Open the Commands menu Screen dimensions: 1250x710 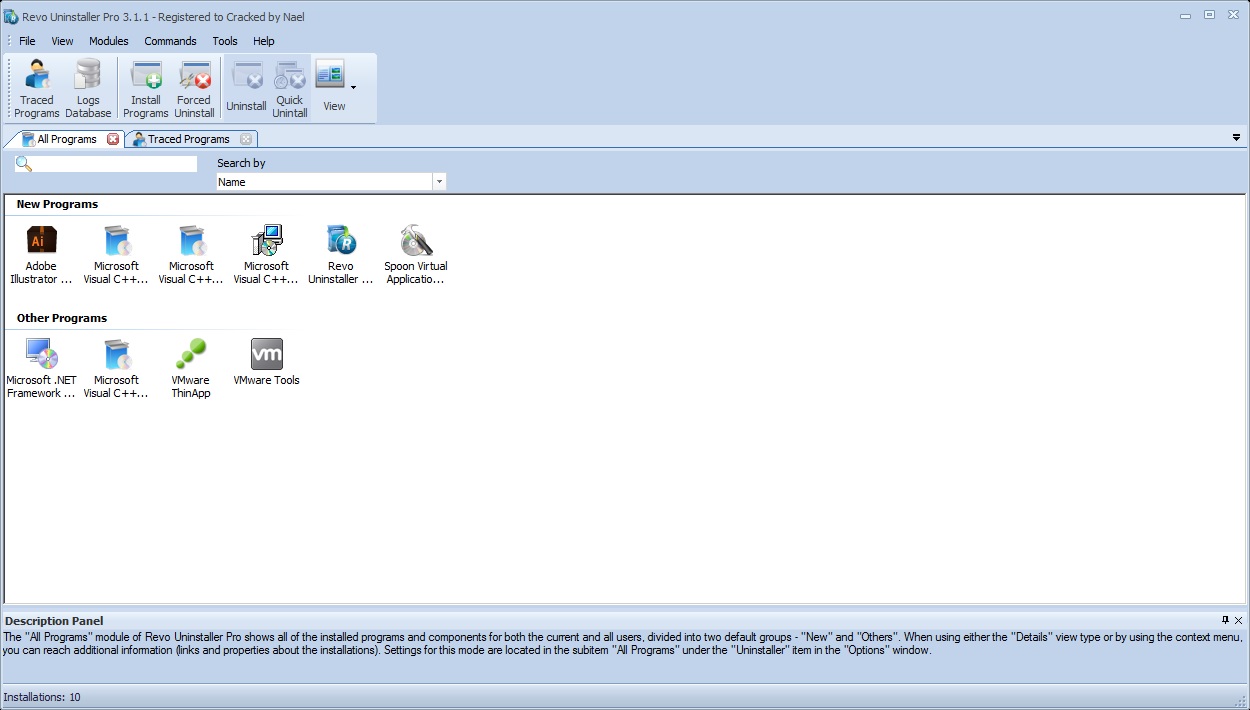pos(170,41)
